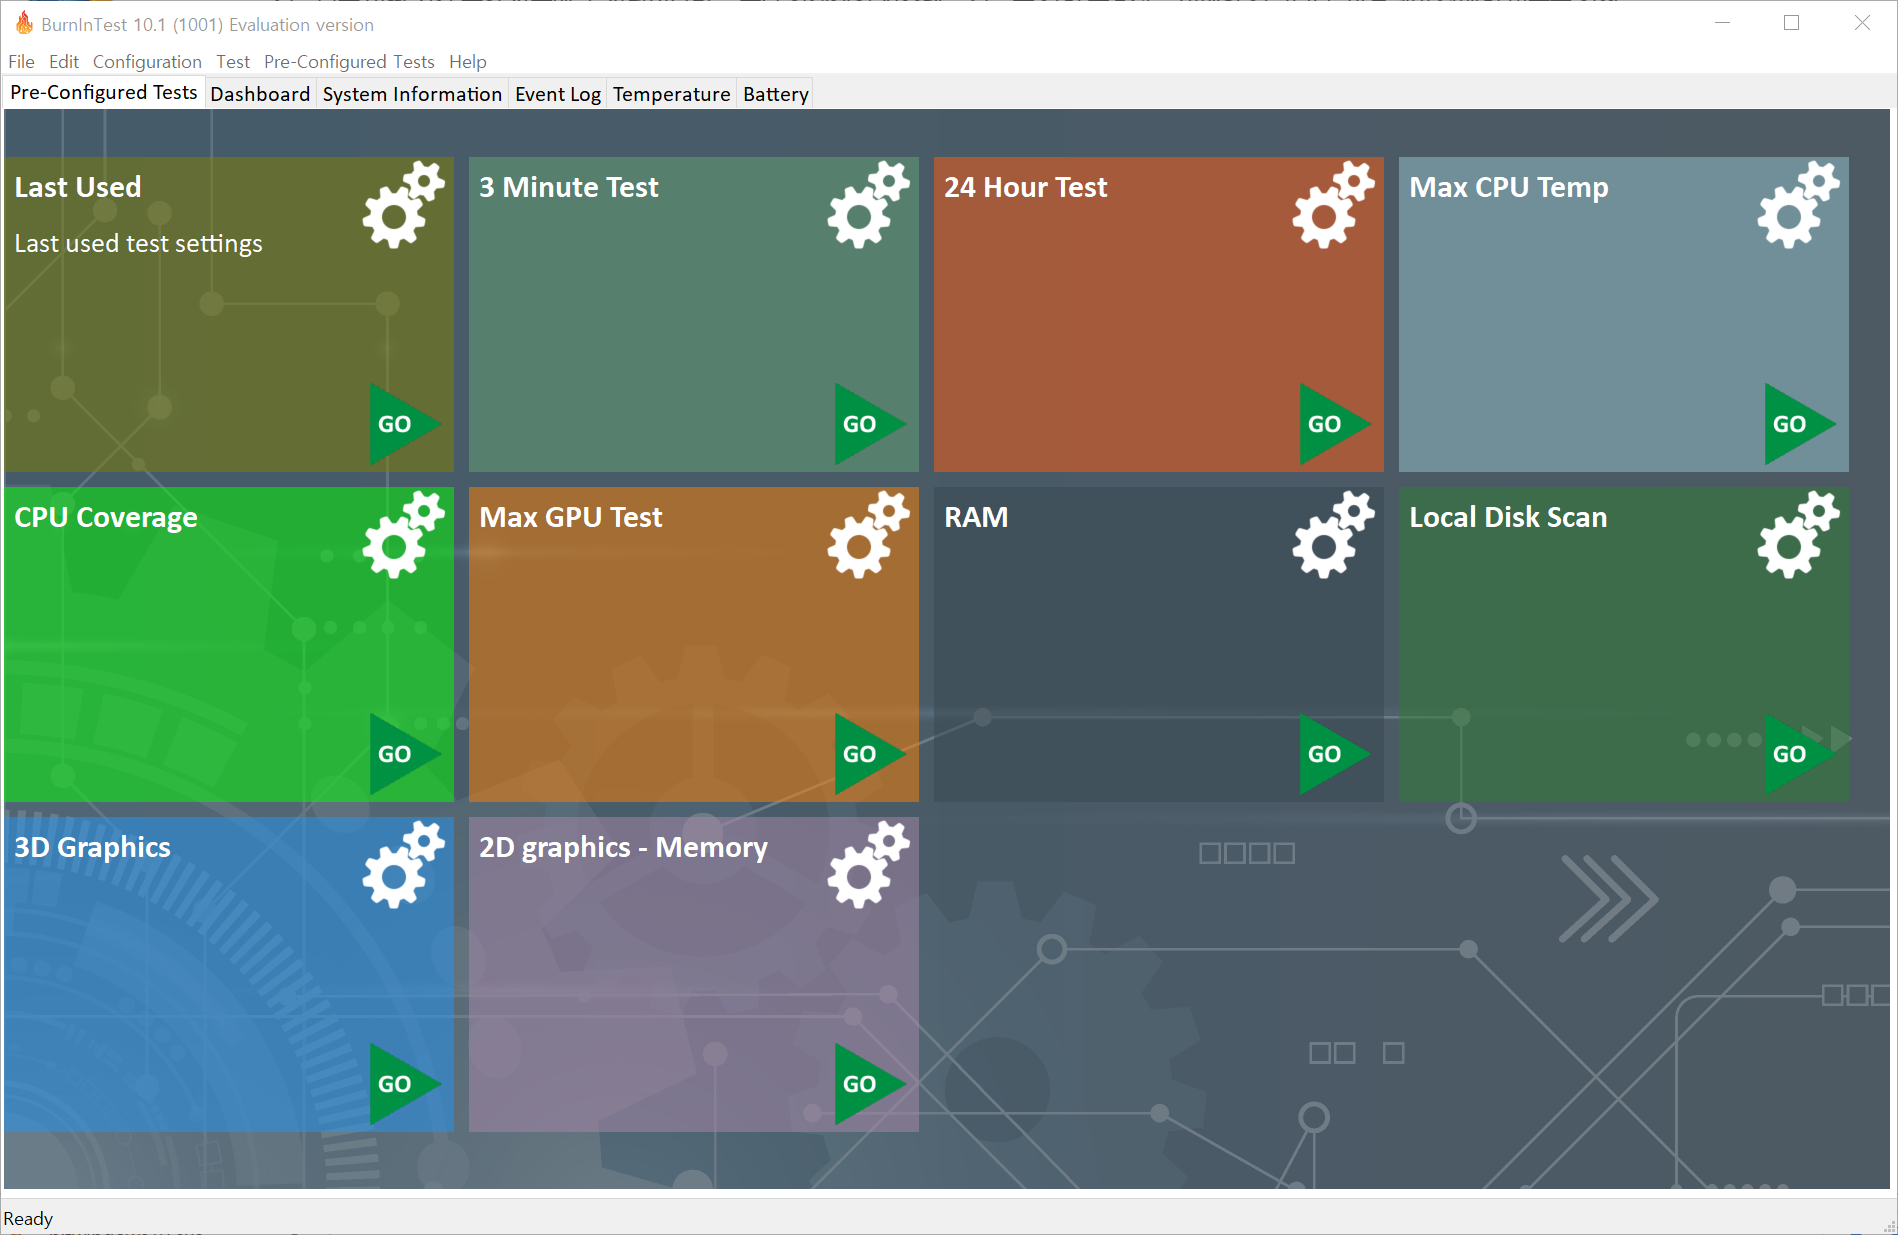Open settings gear for 3 Minute Test
The width and height of the screenshot is (1898, 1235).
pos(868,205)
